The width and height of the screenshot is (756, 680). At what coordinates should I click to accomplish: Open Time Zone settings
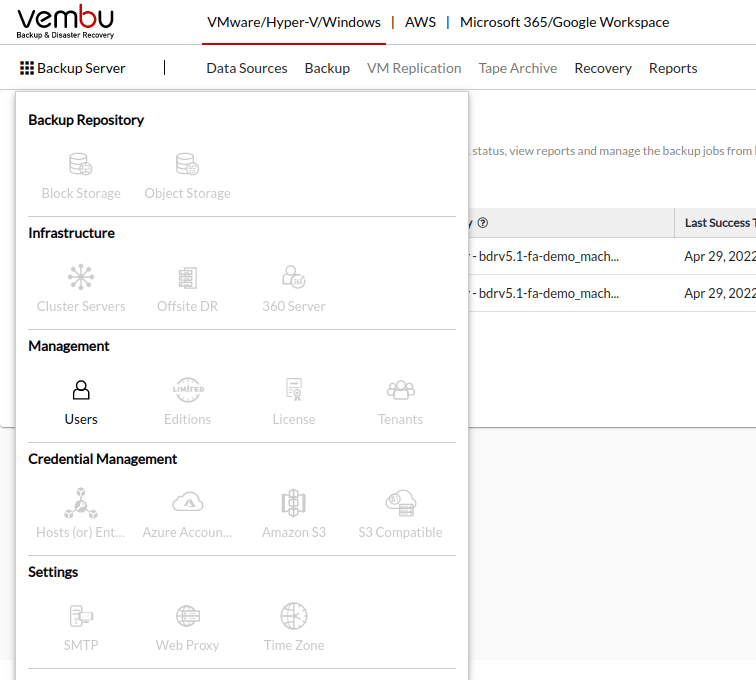[x=294, y=628]
